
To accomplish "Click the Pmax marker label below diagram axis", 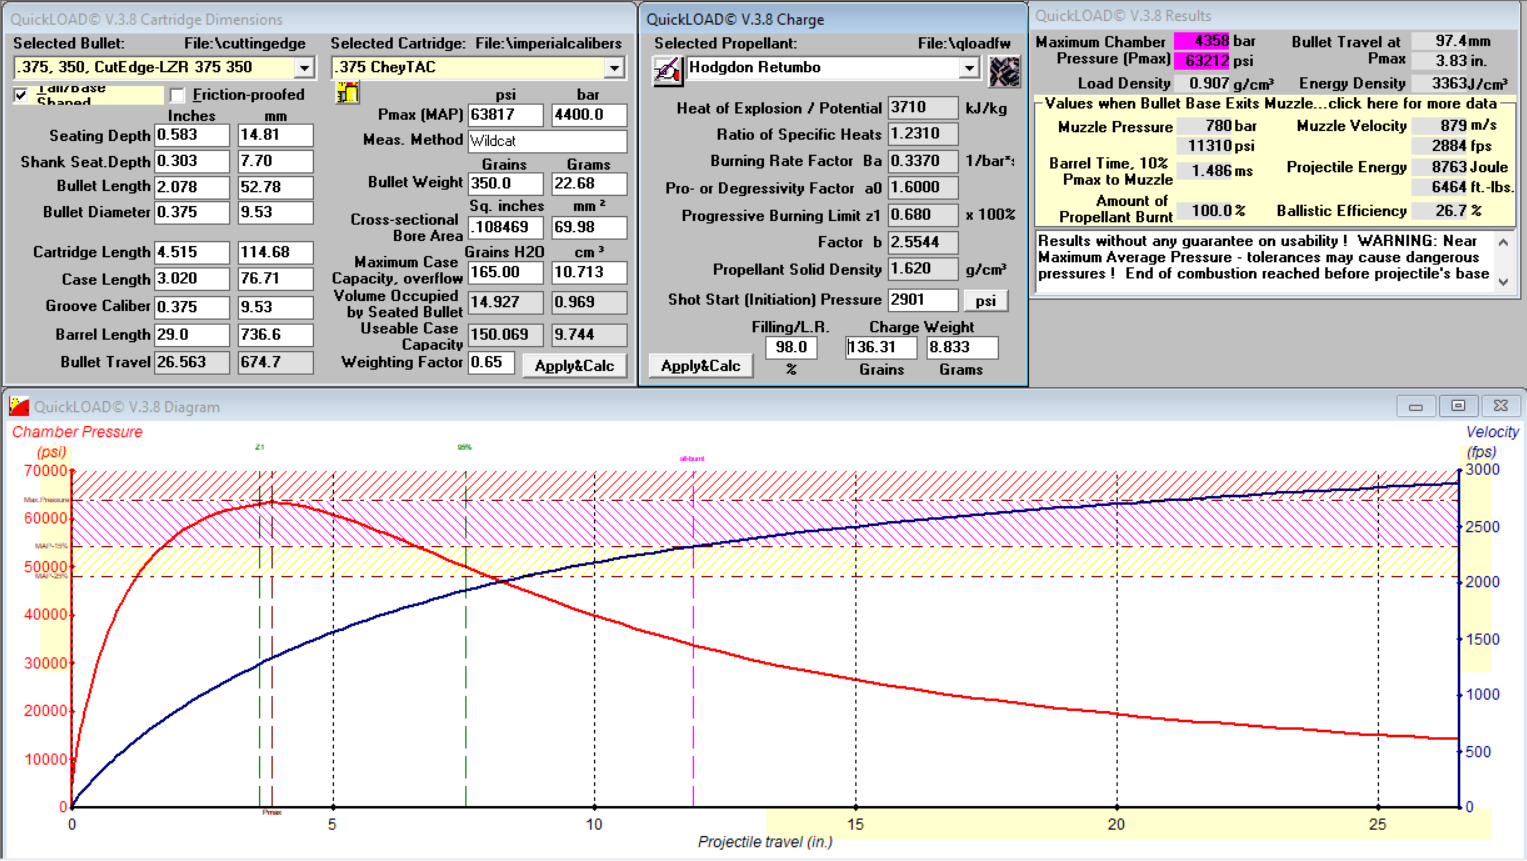I will [272, 813].
